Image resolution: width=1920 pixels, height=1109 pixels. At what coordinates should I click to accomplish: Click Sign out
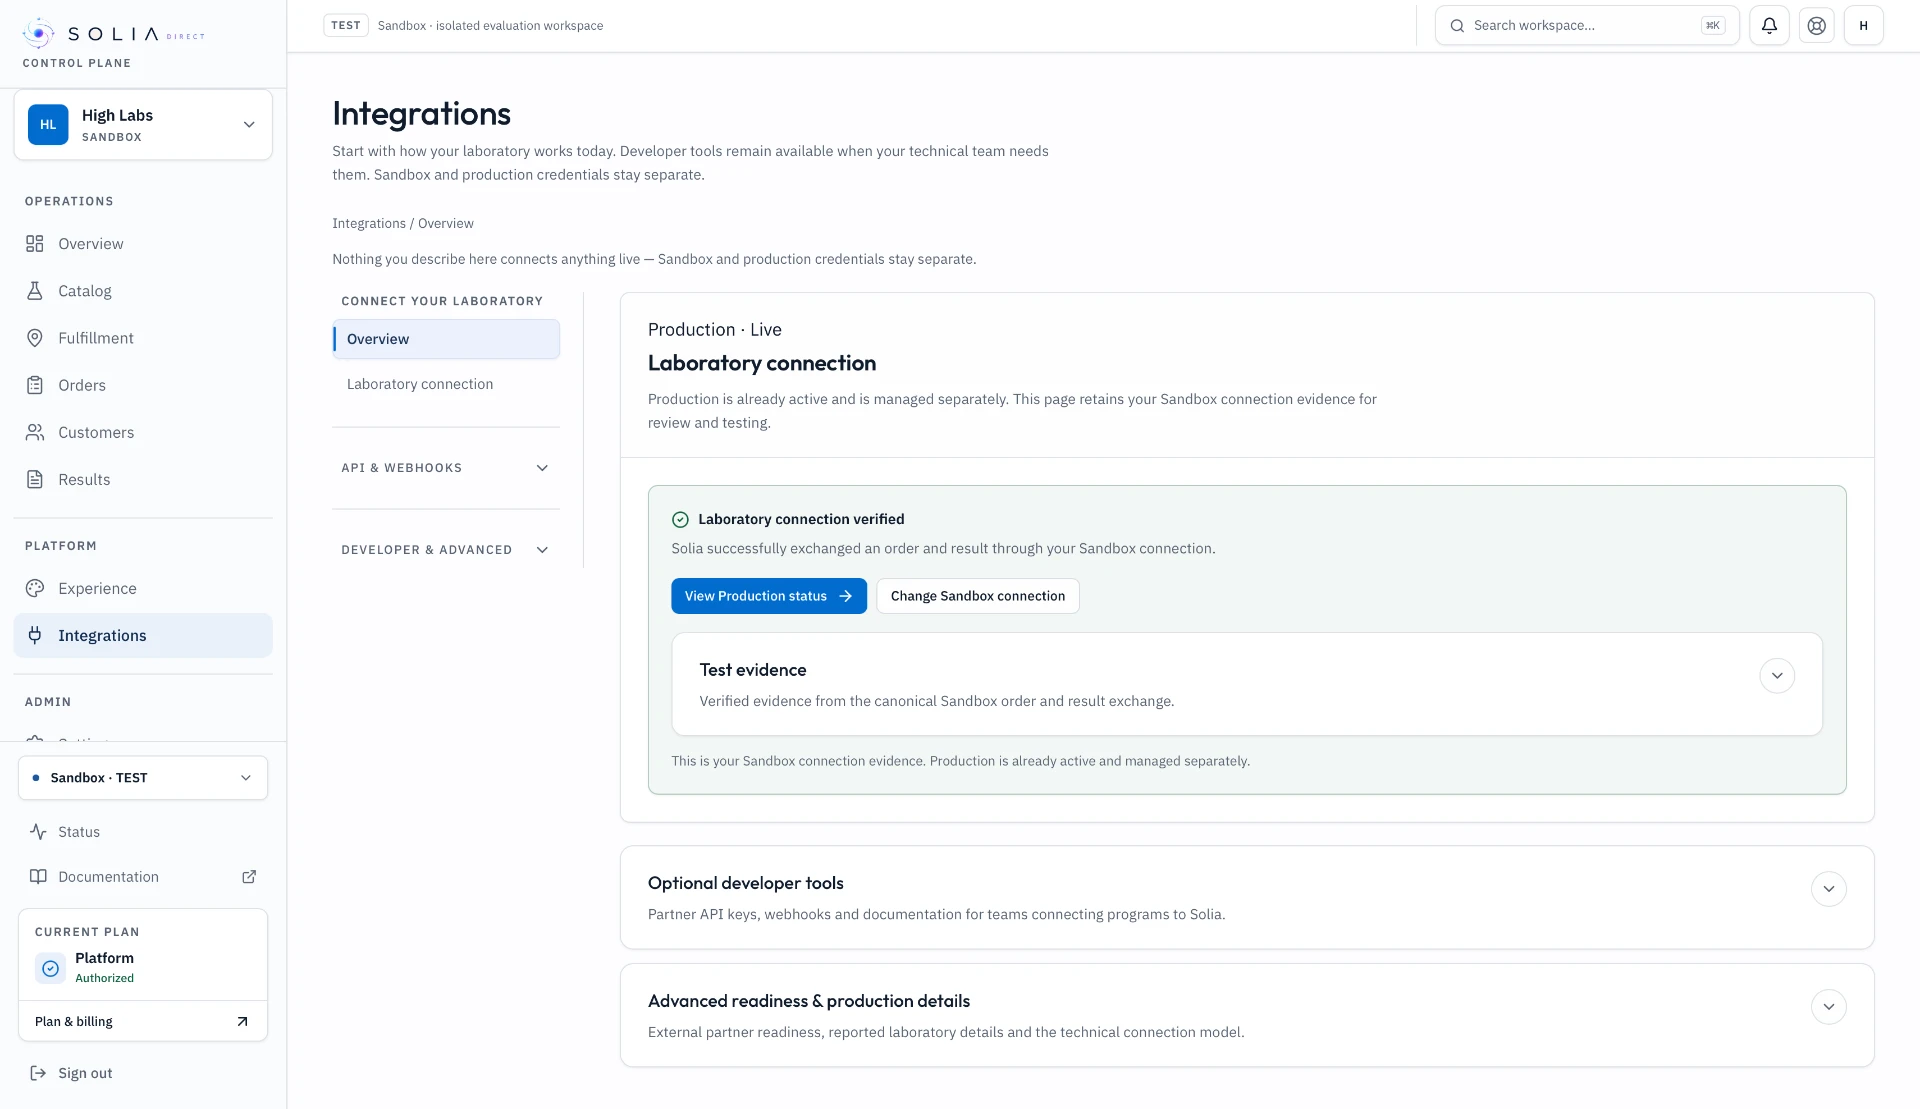pyautogui.click(x=85, y=1073)
